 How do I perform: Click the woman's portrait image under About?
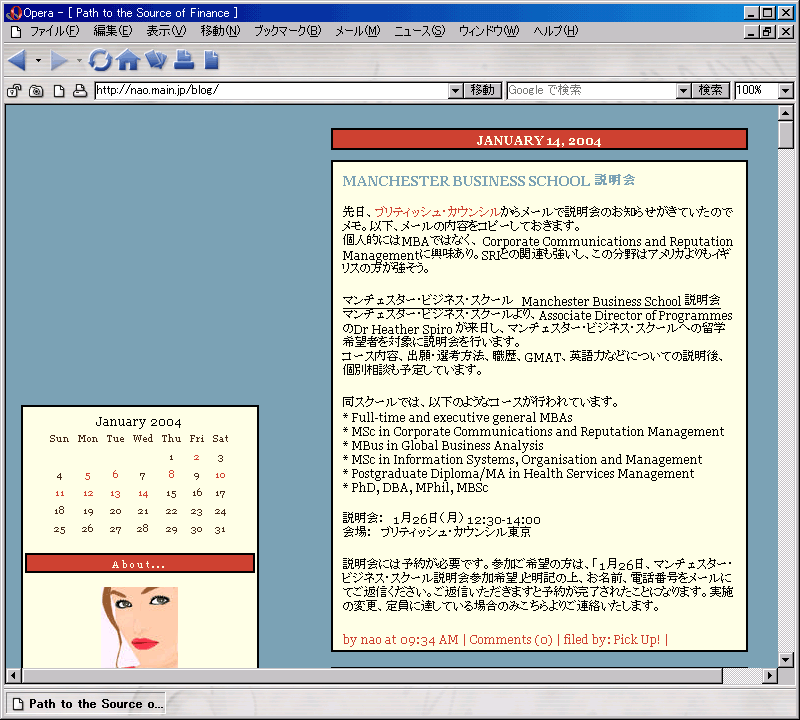[x=139, y=627]
